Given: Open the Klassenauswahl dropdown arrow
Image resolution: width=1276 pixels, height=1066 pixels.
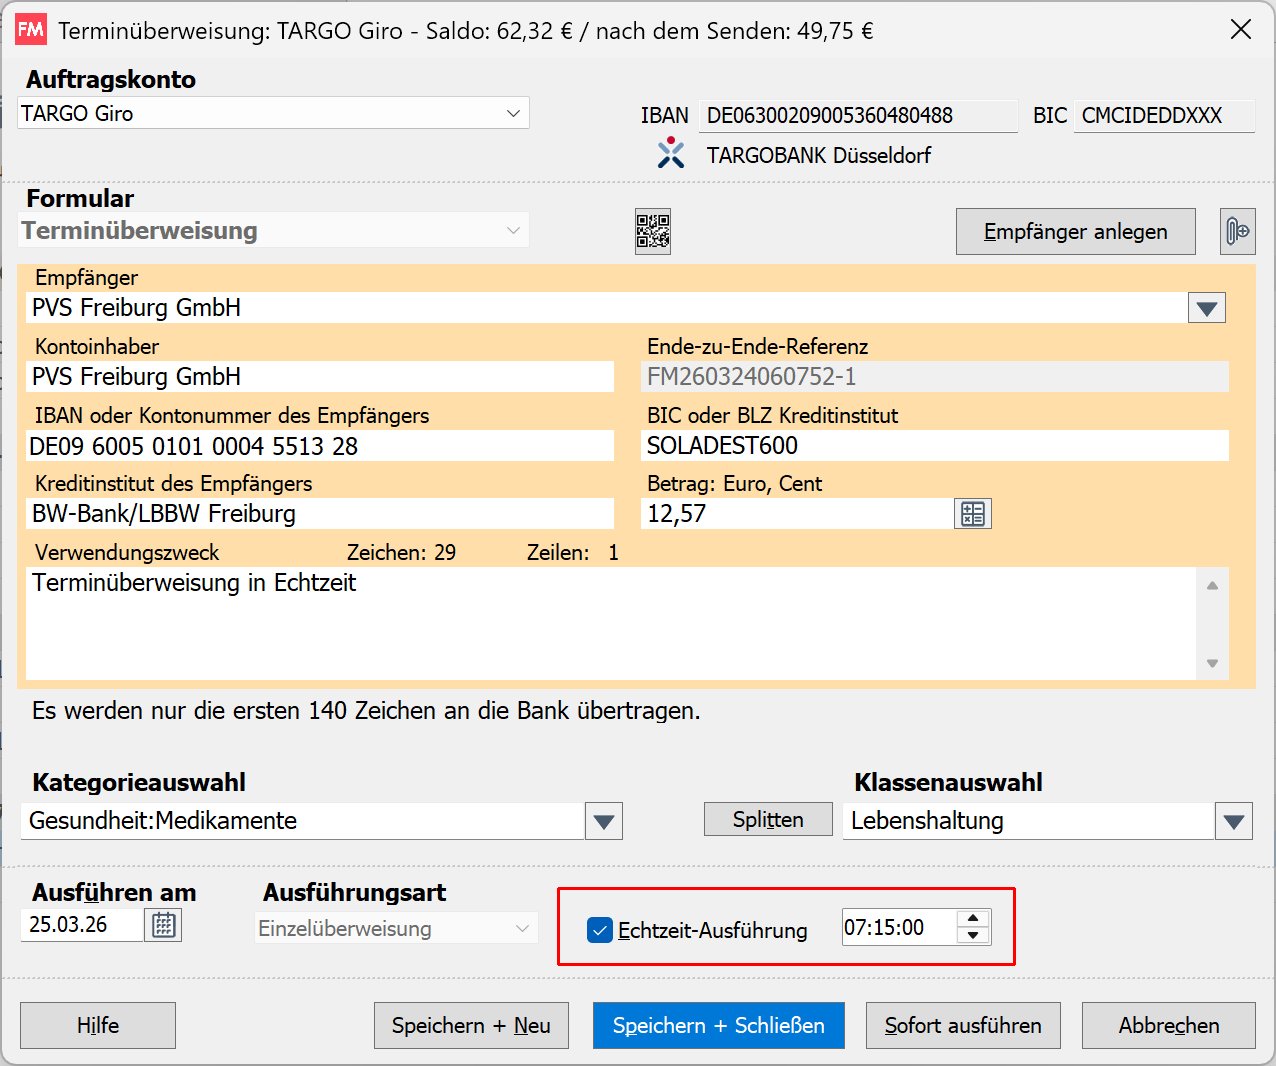Looking at the screenshot, I should pos(1234,821).
